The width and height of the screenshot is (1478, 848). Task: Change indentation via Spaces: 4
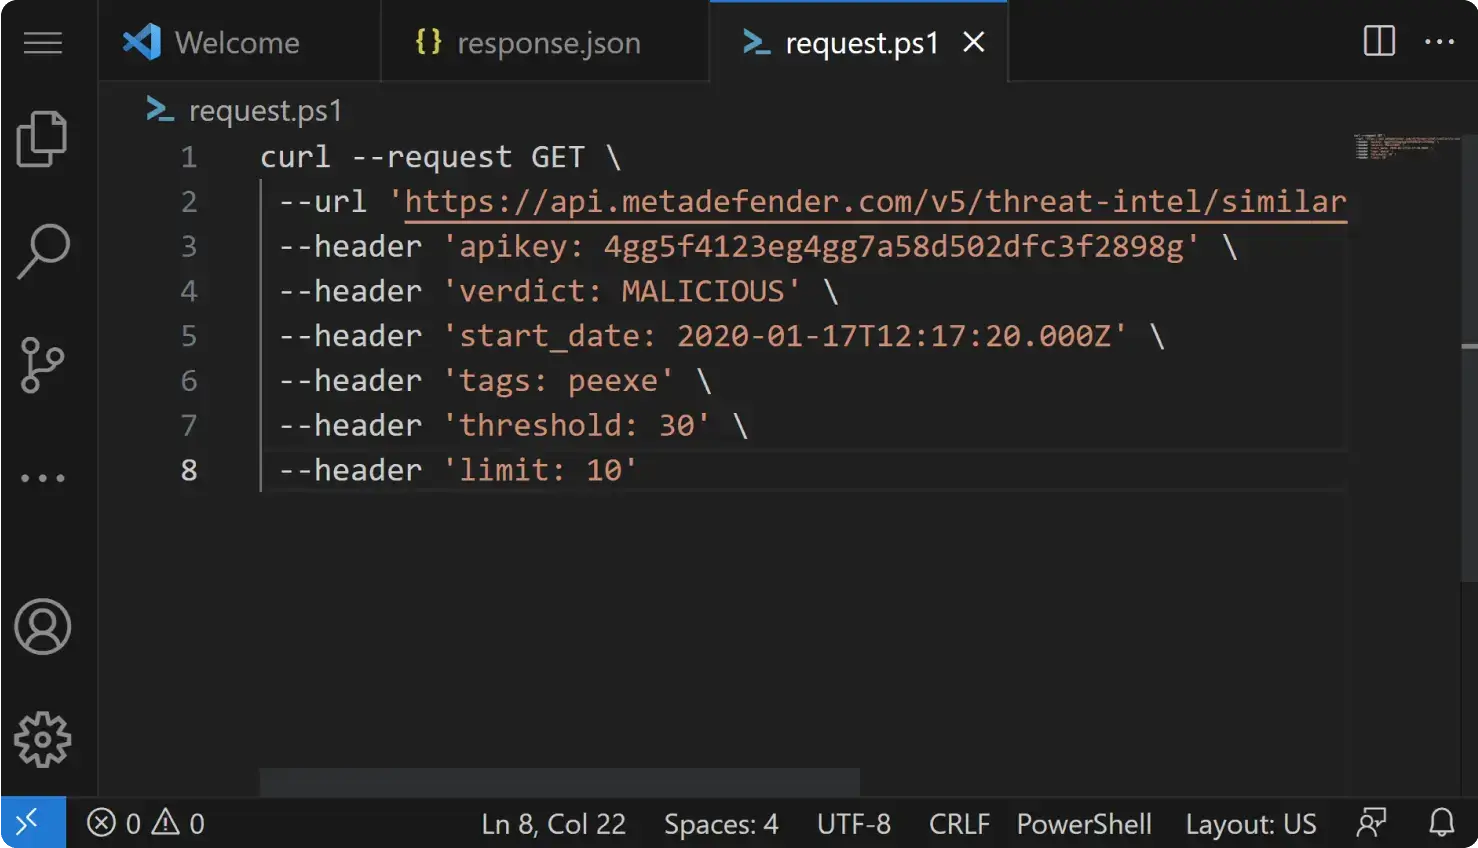click(721, 824)
